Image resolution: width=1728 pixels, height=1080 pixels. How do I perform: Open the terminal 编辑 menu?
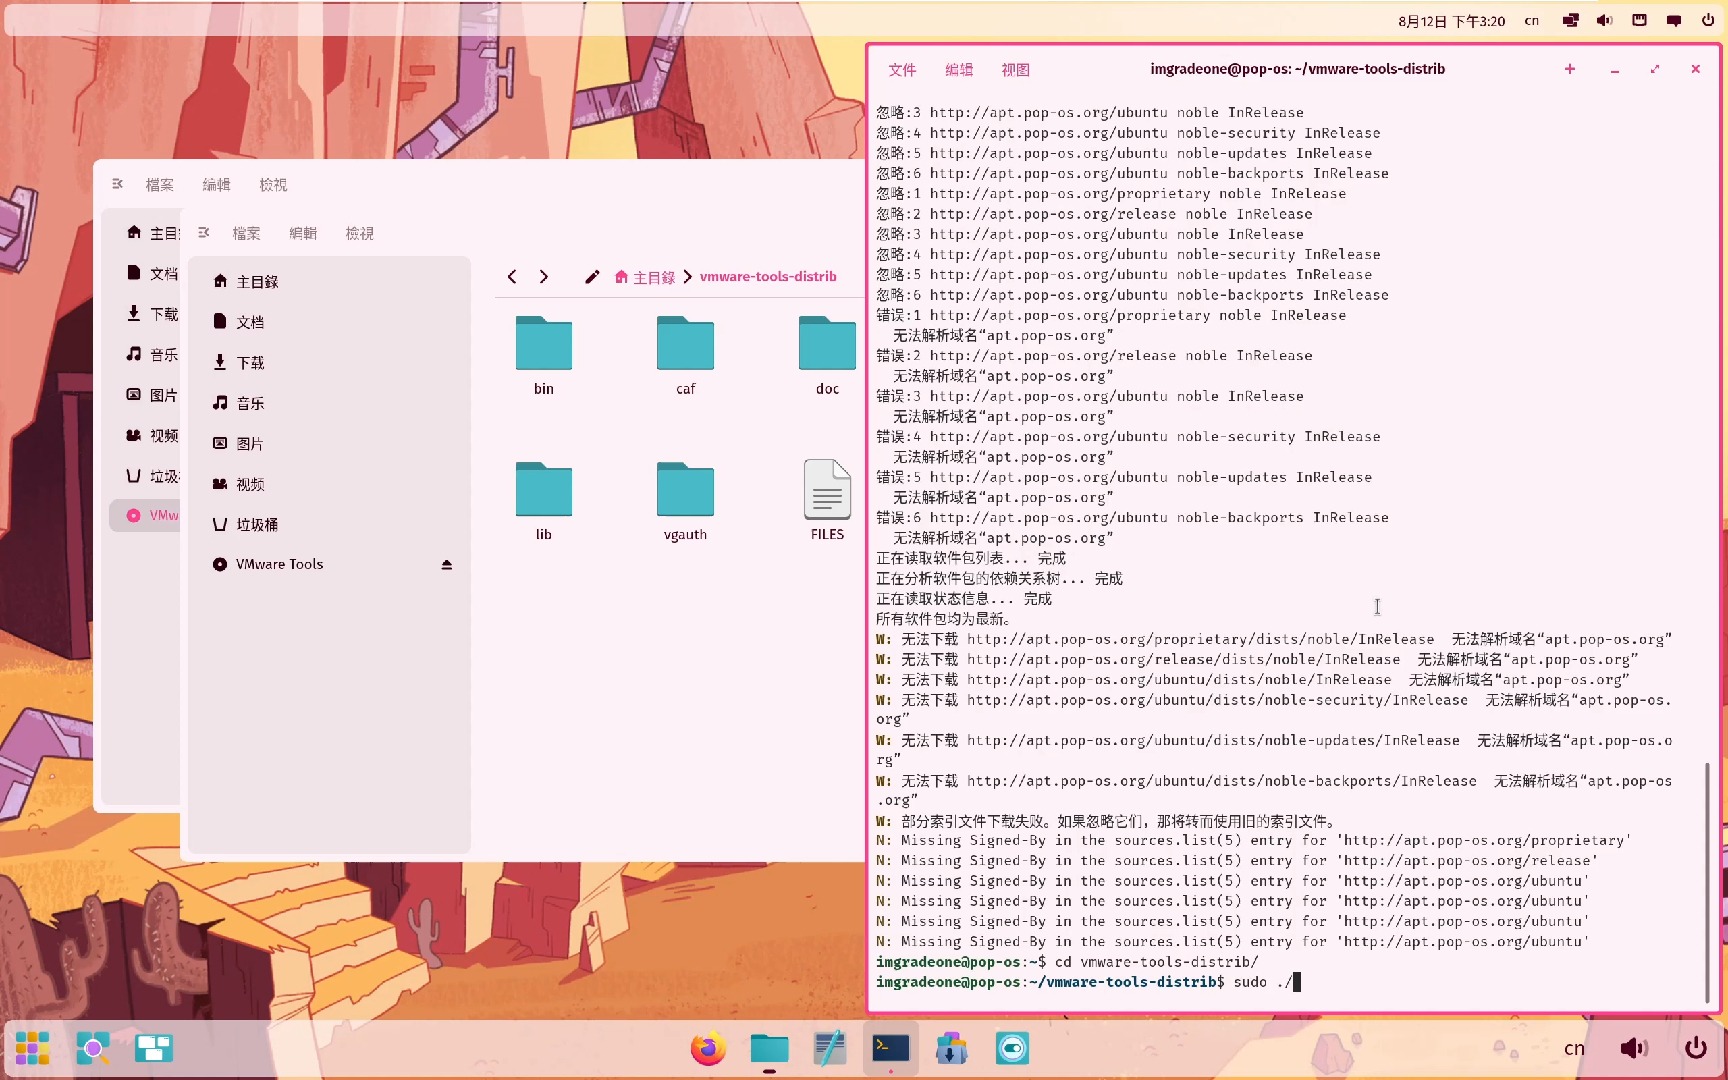(959, 70)
